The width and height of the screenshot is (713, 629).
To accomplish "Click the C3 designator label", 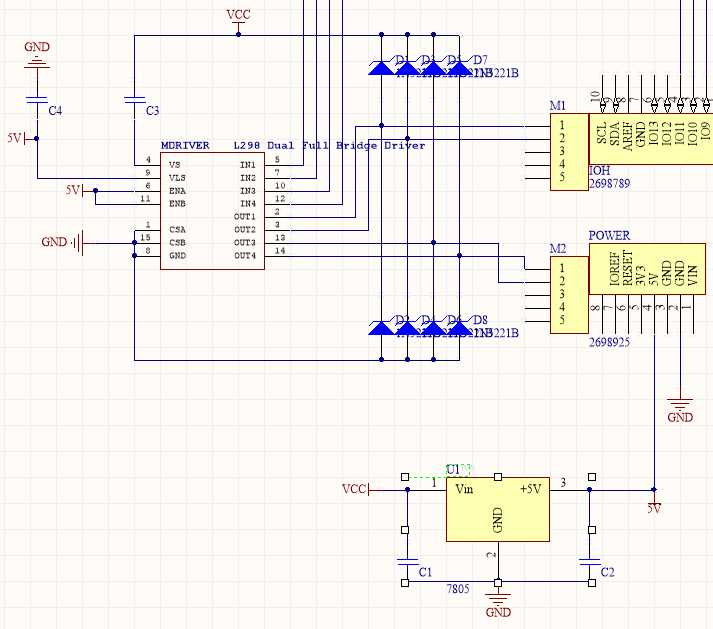I will pos(152,111).
